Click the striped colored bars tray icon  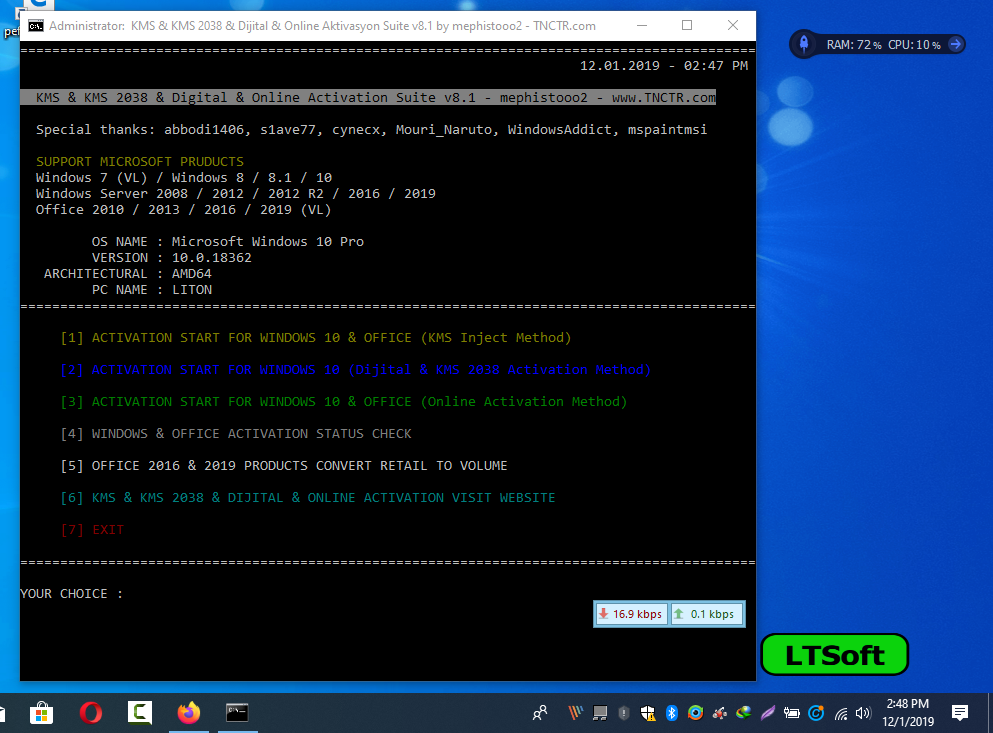coord(575,713)
